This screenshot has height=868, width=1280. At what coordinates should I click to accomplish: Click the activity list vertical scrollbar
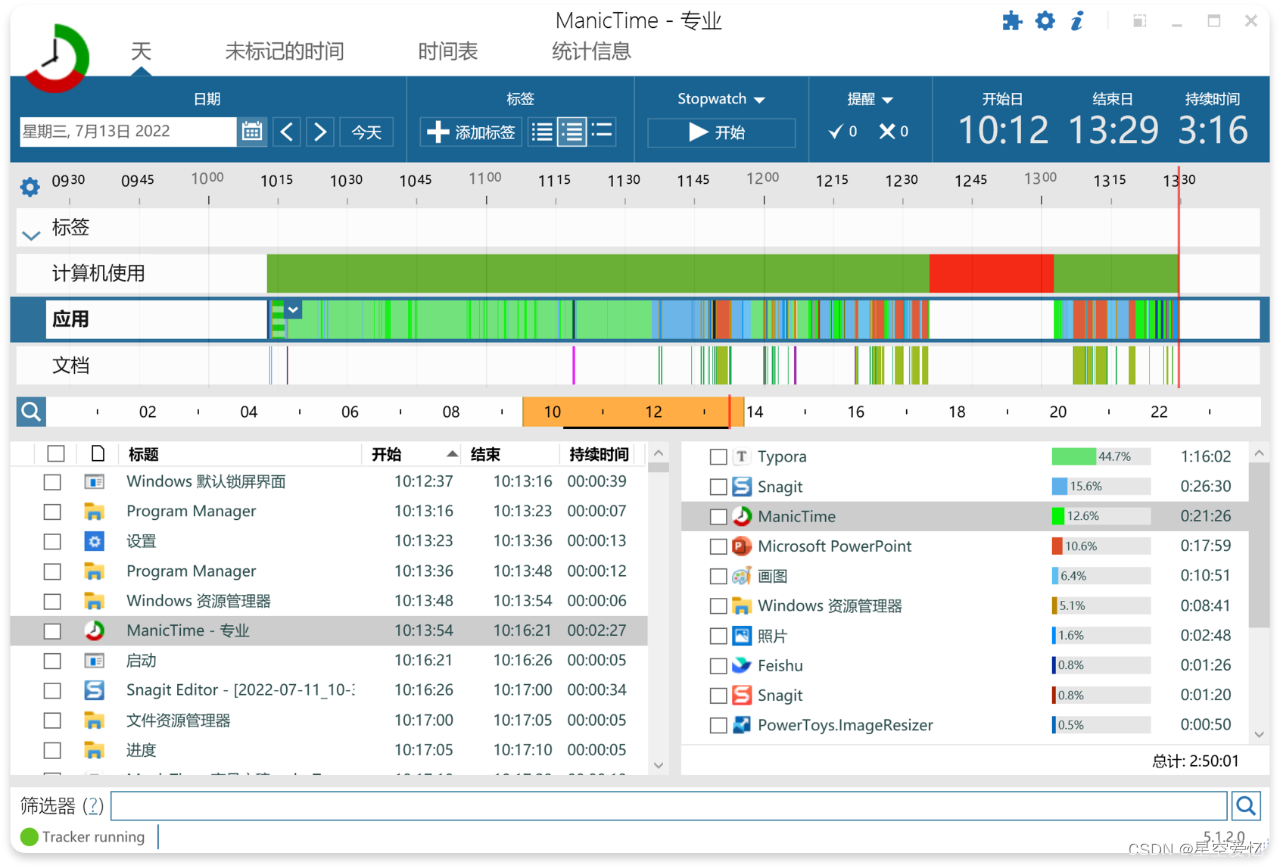click(x=658, y=609)
